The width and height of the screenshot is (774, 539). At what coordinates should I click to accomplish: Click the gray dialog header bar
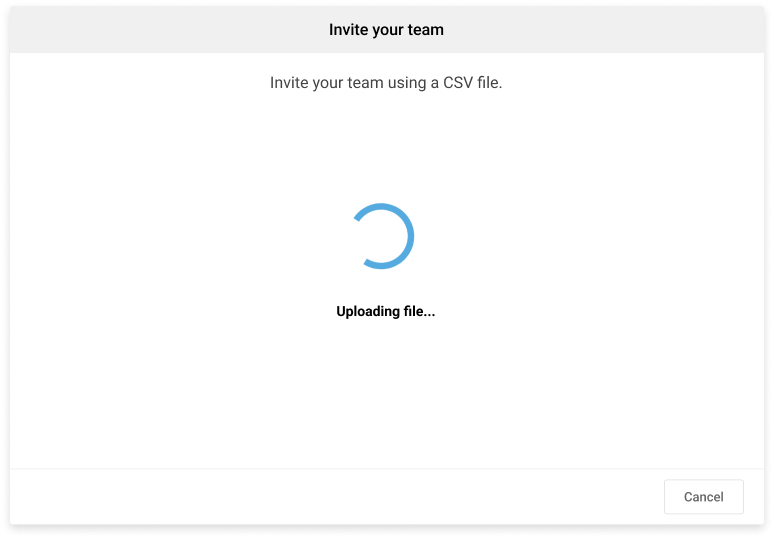pos(387,30)
